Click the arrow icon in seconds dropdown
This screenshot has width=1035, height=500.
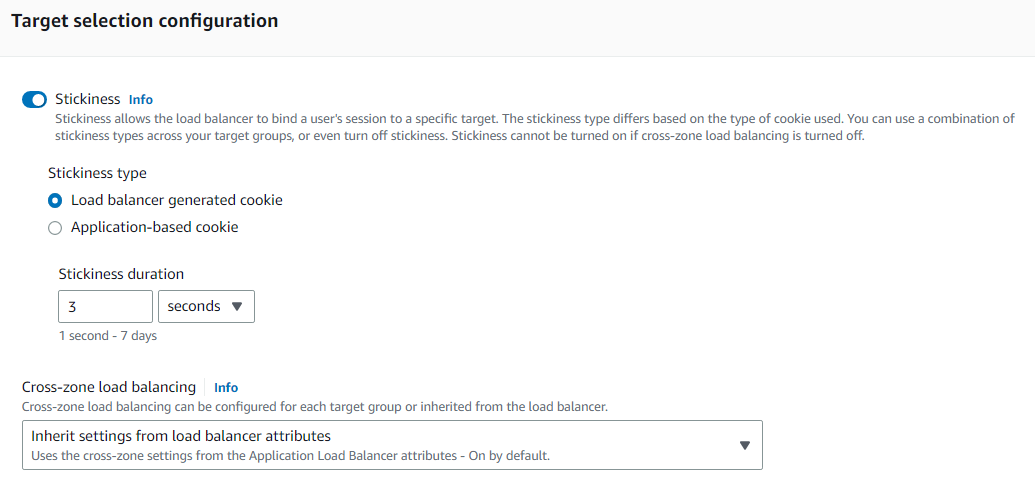238,306
